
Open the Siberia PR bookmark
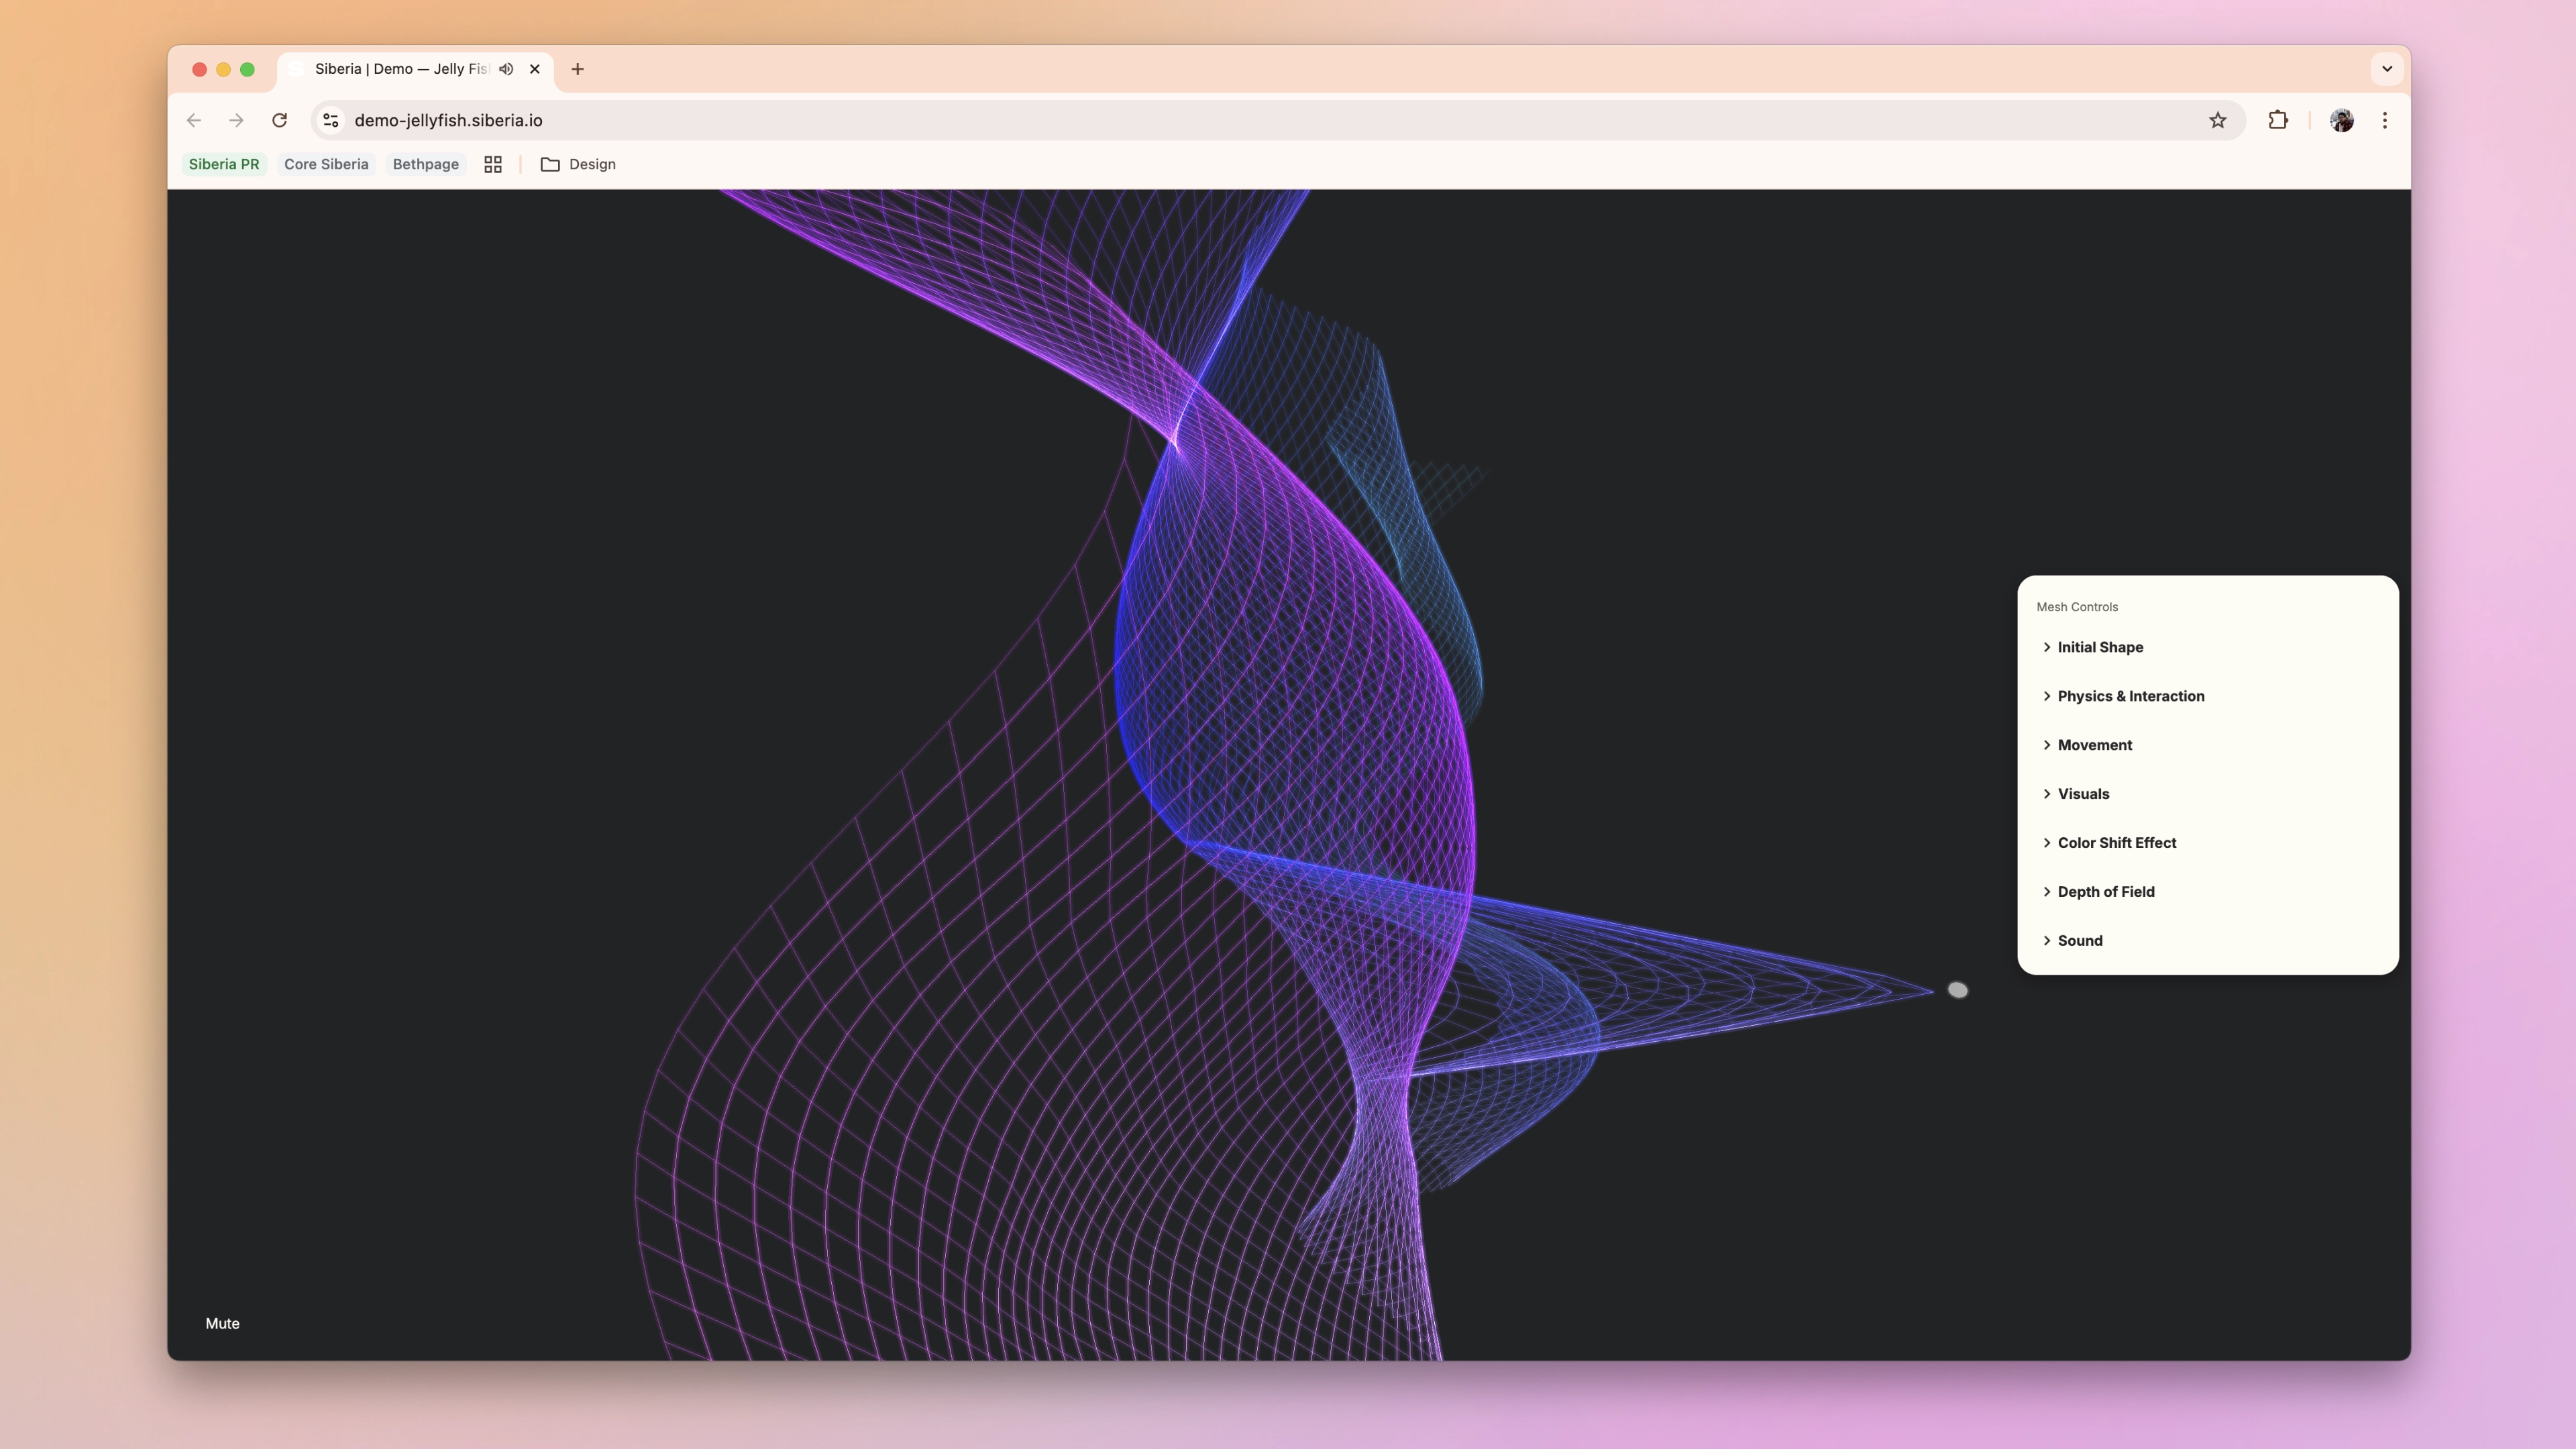[x=224, y=164]
